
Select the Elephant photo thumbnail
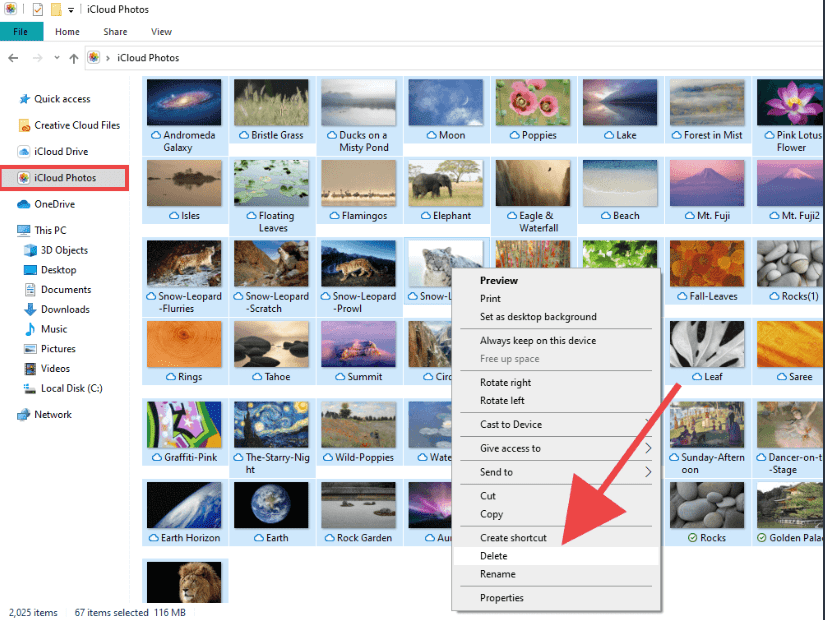point(446,183)
